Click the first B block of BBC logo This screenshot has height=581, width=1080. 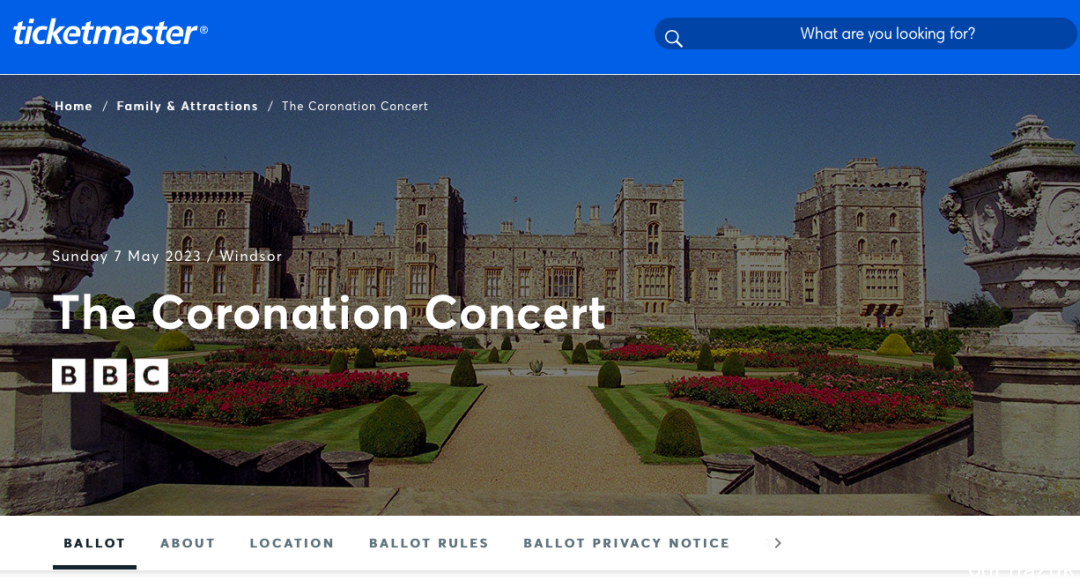click(x=69, y=375)
